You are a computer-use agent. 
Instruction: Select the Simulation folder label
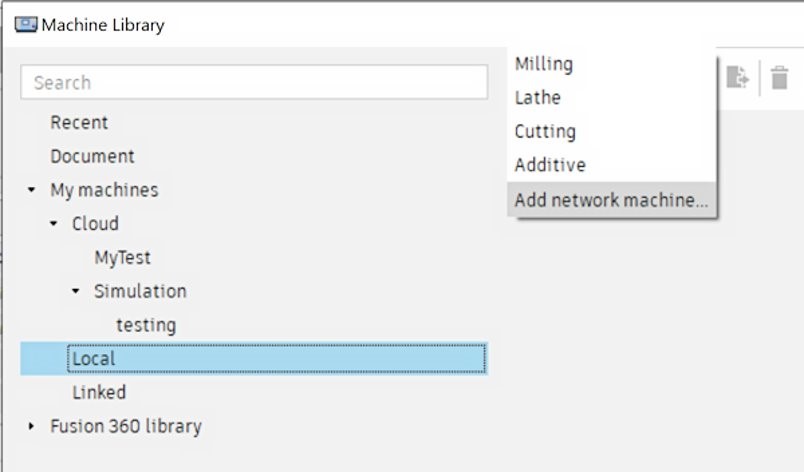tap(140, 292)
